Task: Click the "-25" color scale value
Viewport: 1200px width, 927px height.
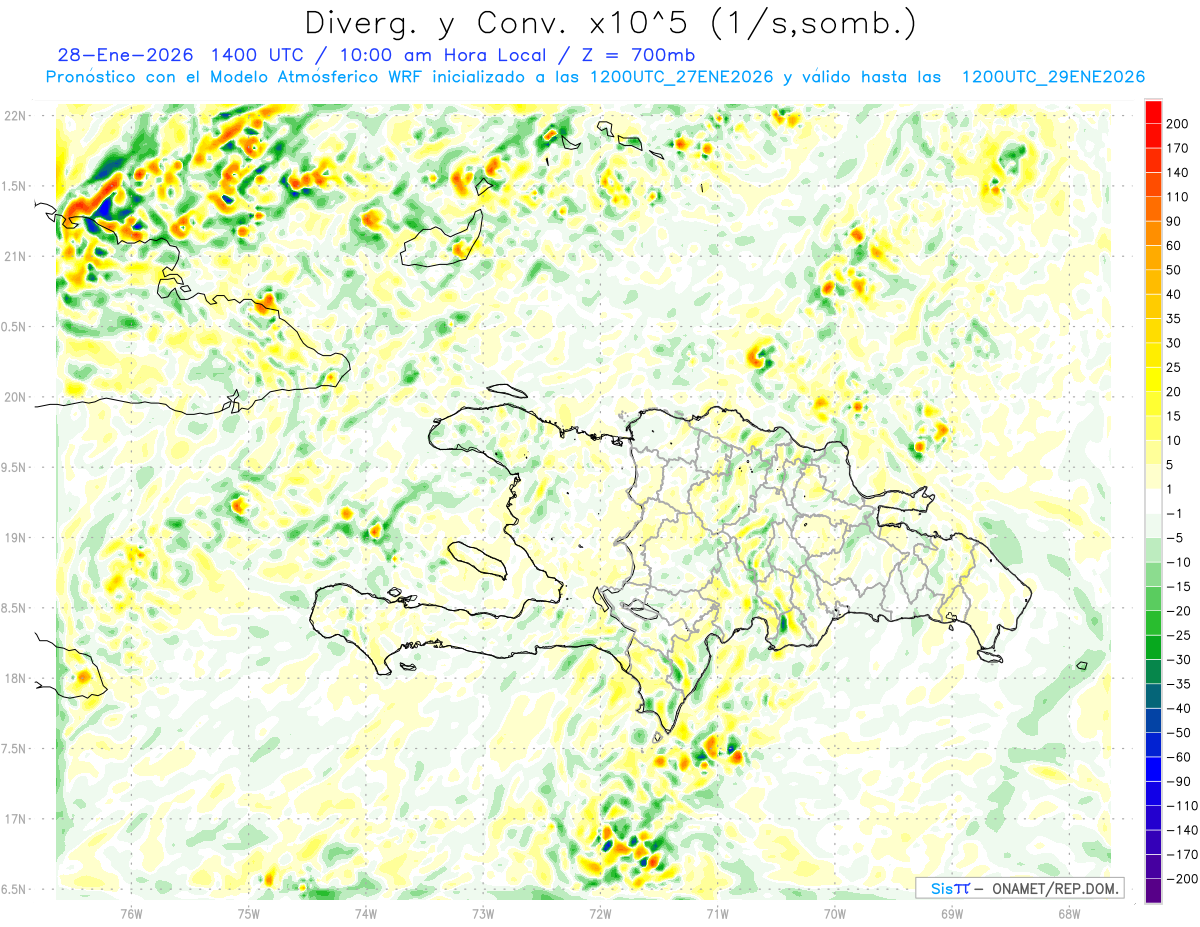Action: tap(1178, 635)
